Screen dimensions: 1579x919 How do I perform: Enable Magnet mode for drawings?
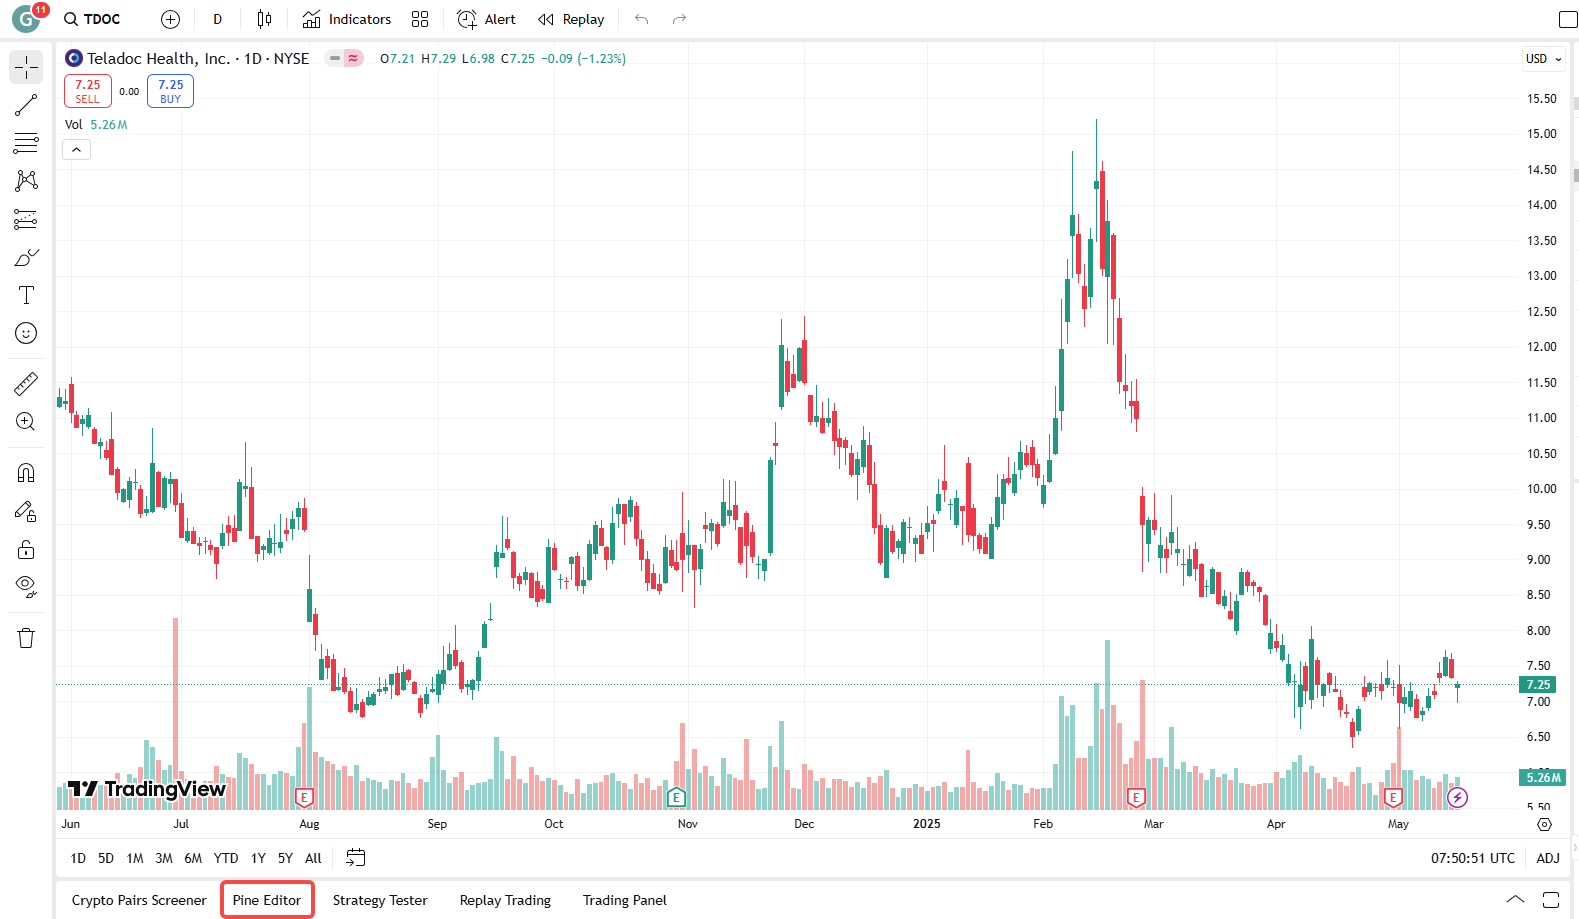click(x=26, y=473)
